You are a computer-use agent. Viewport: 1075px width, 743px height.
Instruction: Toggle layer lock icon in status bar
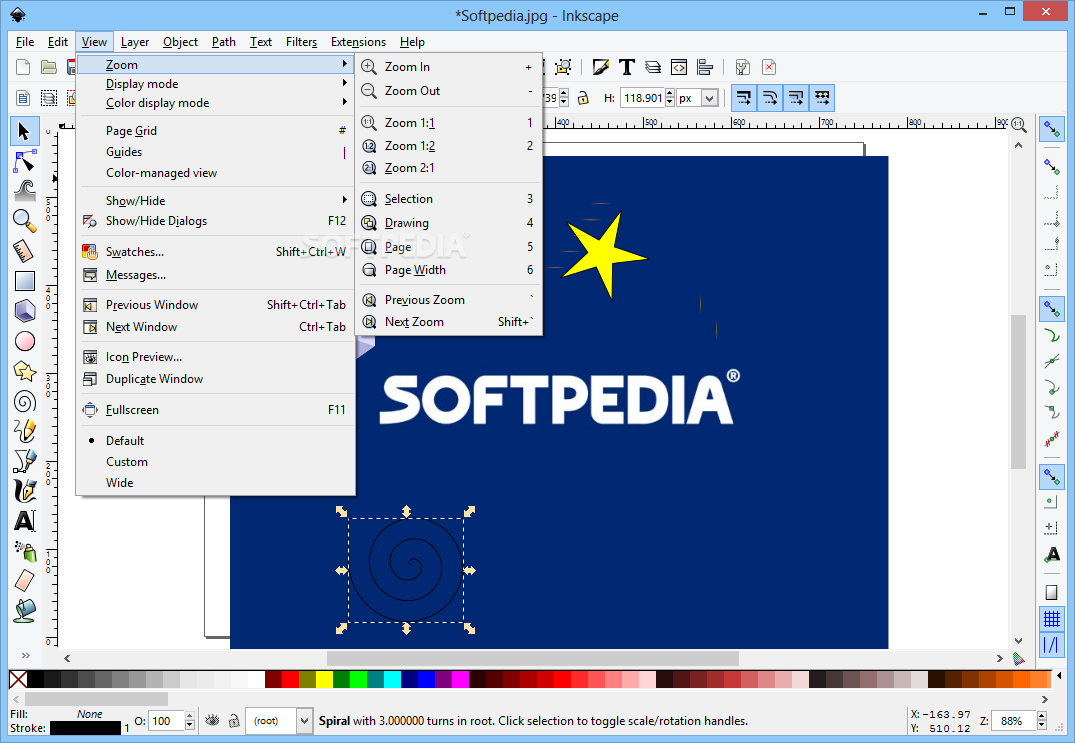pos(234,720)
